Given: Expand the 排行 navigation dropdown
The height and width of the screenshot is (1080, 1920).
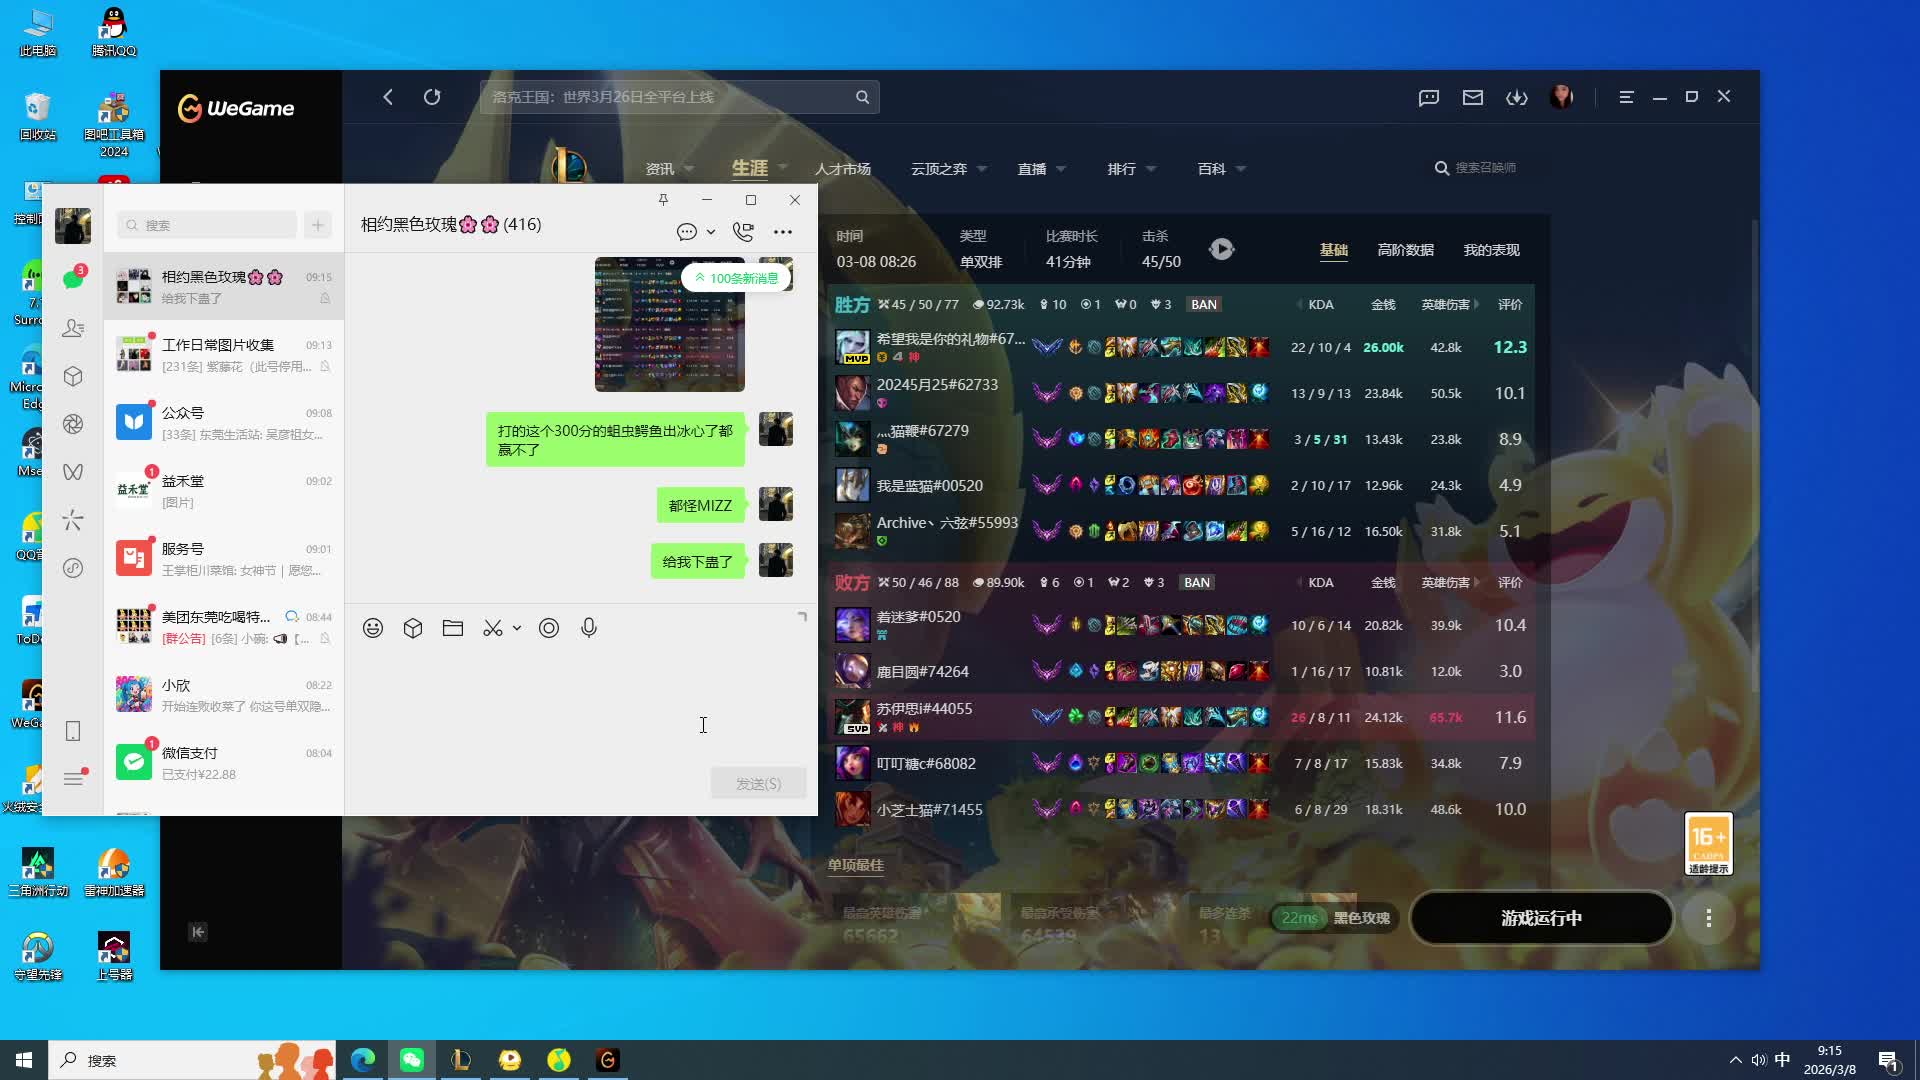Looking at the screenshot, I should [1151, 169].
